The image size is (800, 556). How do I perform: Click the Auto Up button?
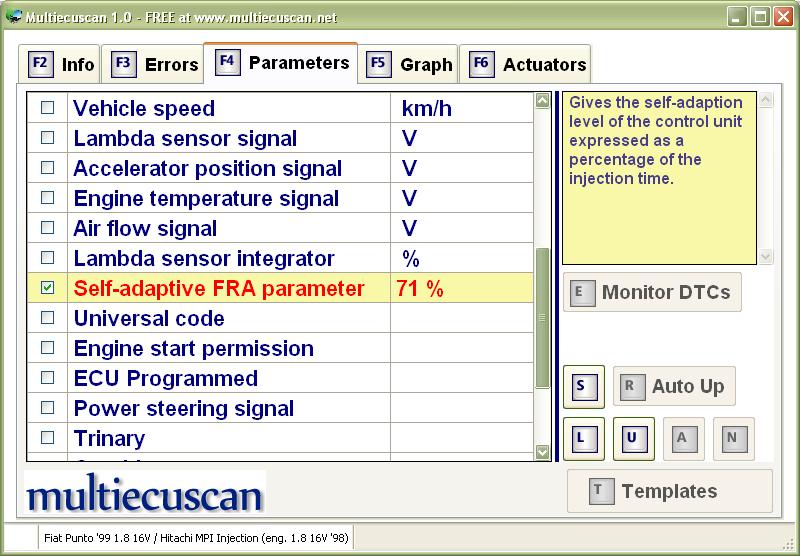[x=674, y=386]
